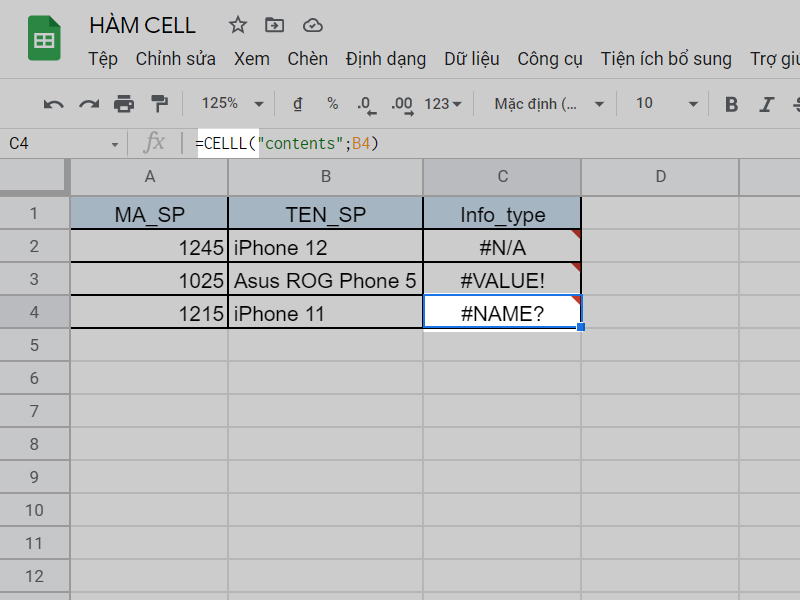800x600 pixels.
Task: Toggle italic formatting
Action: pos(766,104)
